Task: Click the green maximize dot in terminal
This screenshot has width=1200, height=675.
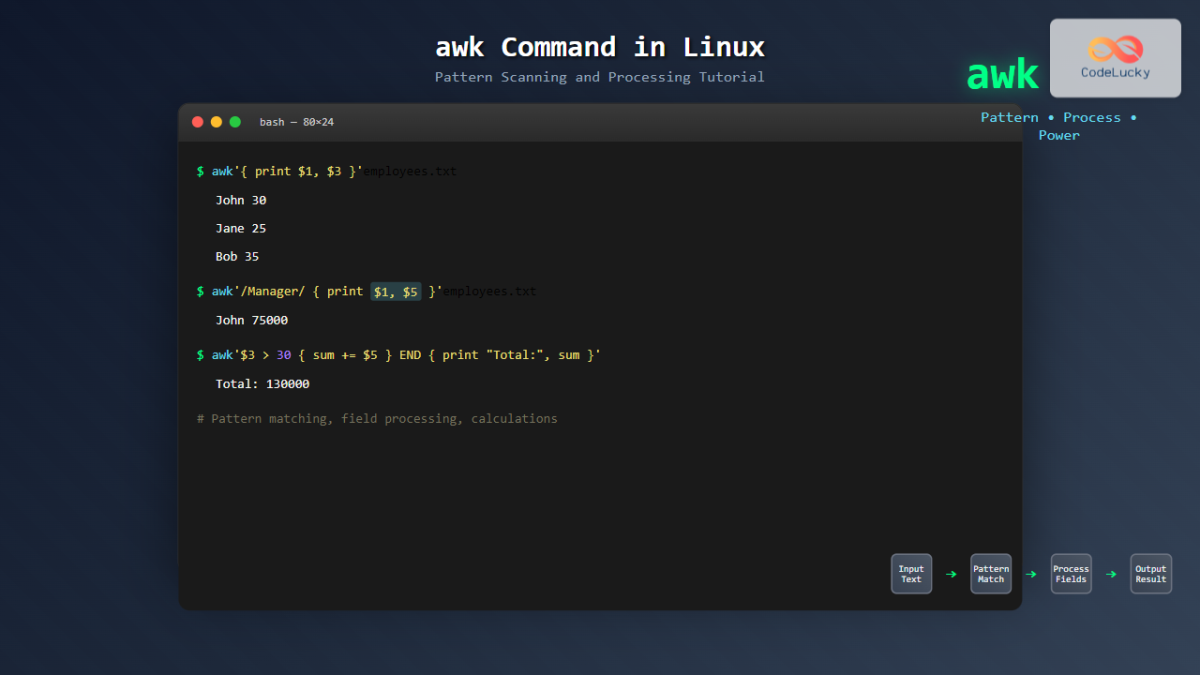Action: coord(235,122)
